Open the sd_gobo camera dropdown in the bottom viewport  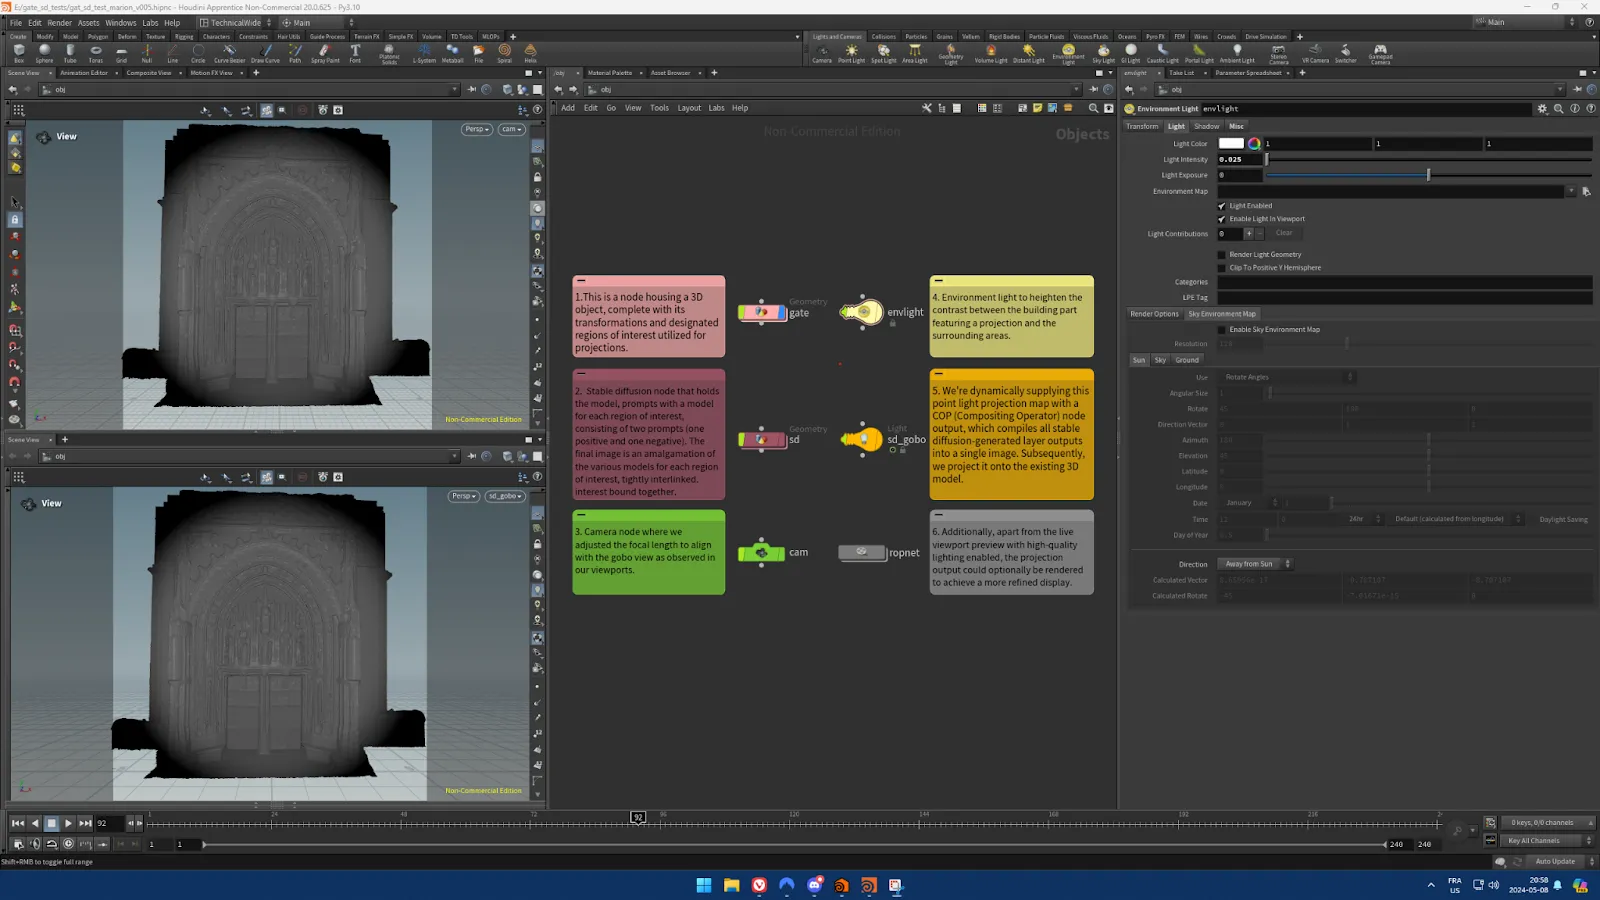click(505, 496)
